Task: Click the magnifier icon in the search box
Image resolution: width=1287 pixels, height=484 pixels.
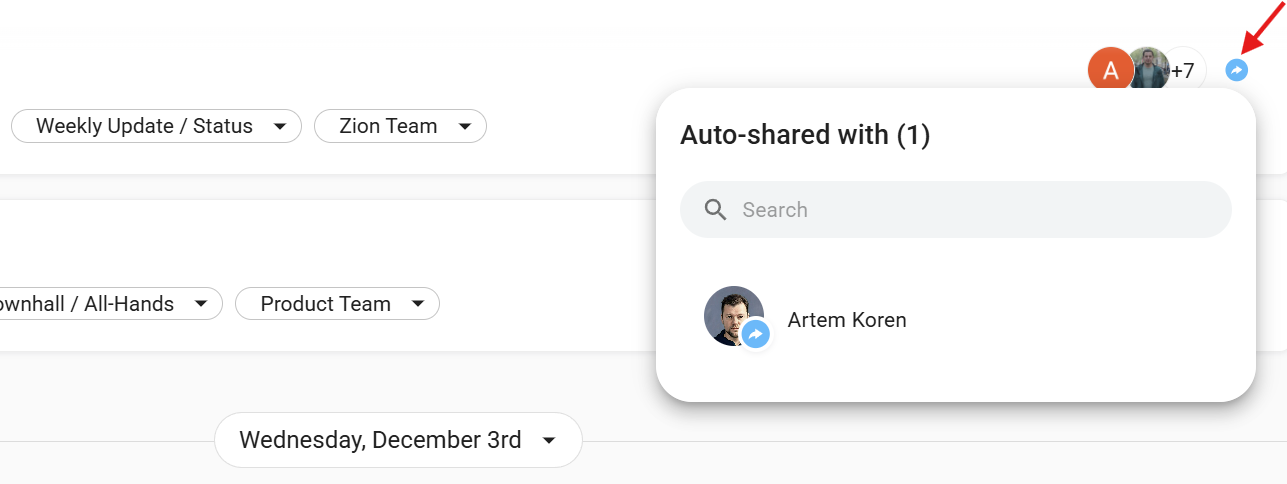Action: (715, 209)
